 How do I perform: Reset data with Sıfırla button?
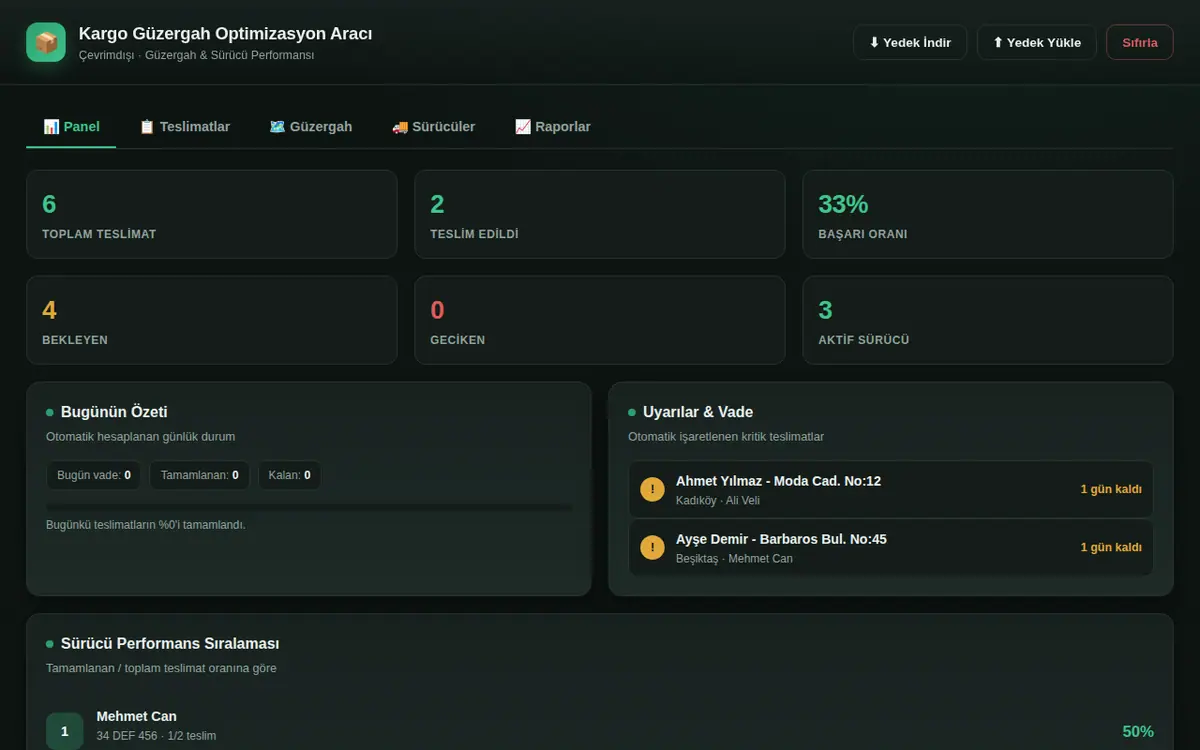pyautogui.click(x=1140, y=42)
